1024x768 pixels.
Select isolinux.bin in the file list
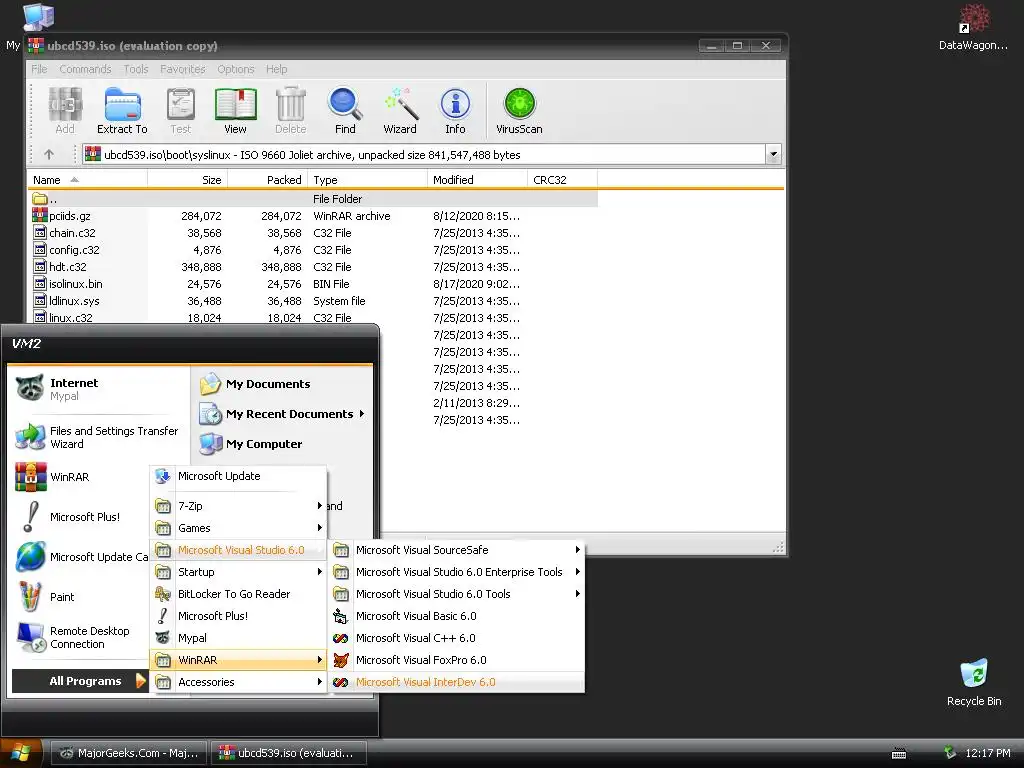(x=313, y=284)
